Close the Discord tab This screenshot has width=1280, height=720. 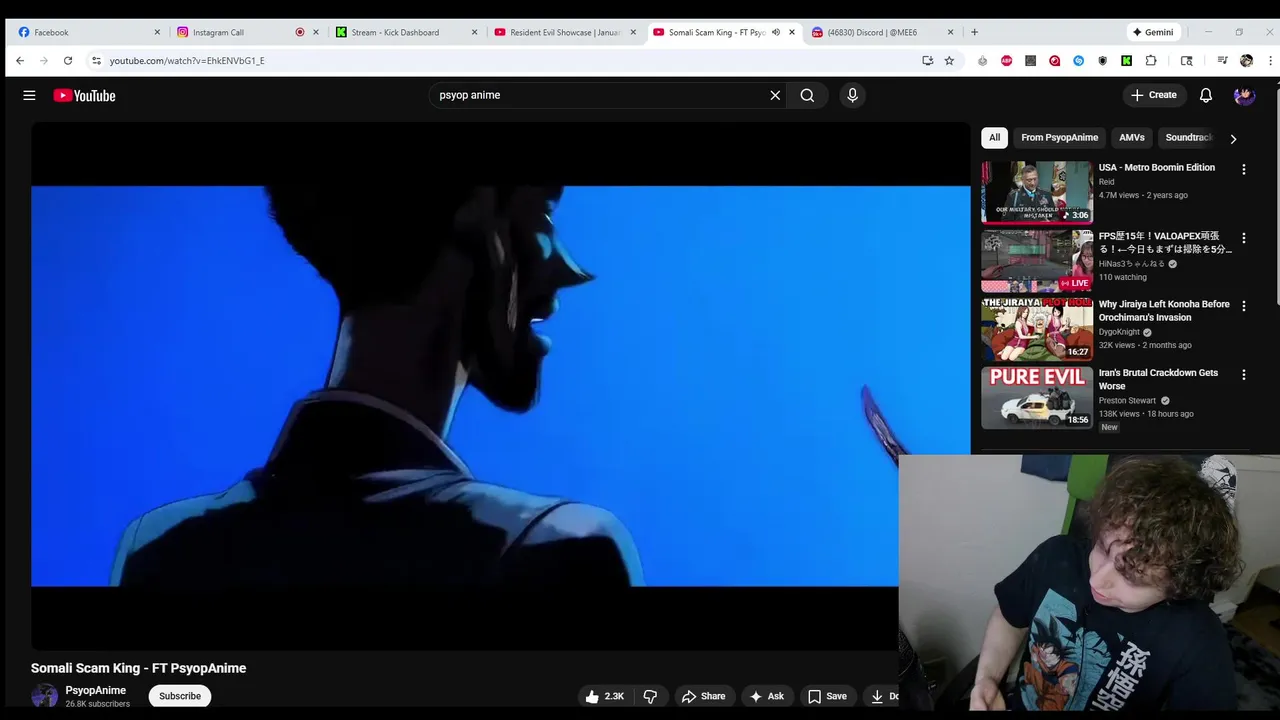(x=950, y=32)
